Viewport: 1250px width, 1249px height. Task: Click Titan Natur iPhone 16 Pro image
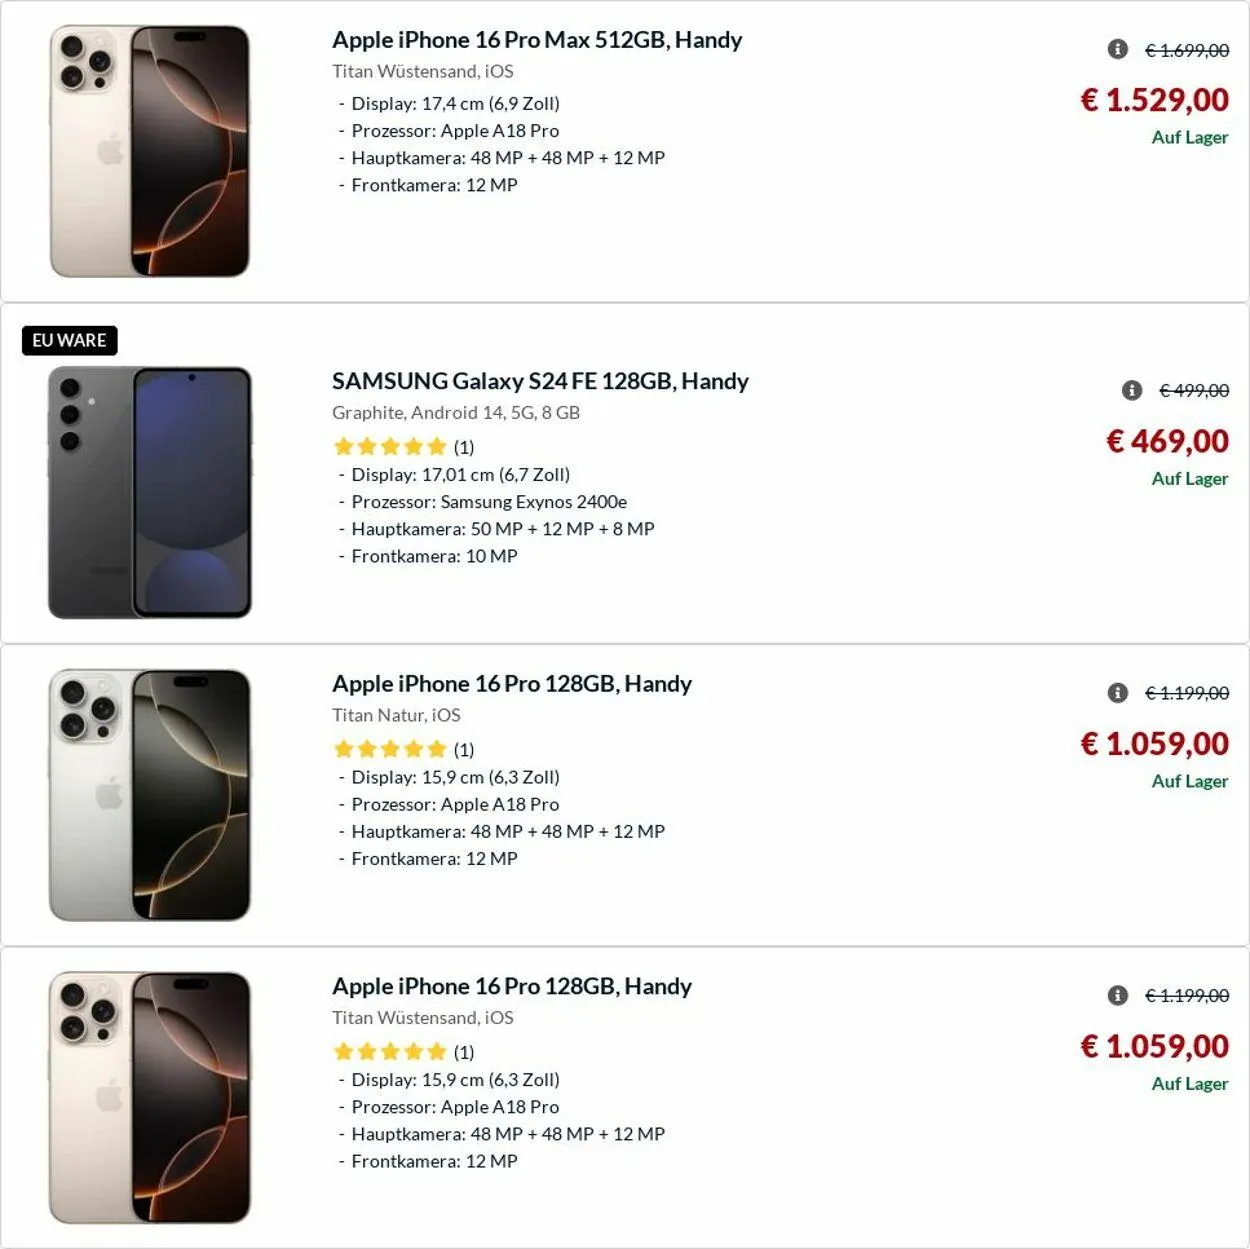coord(150,795)
